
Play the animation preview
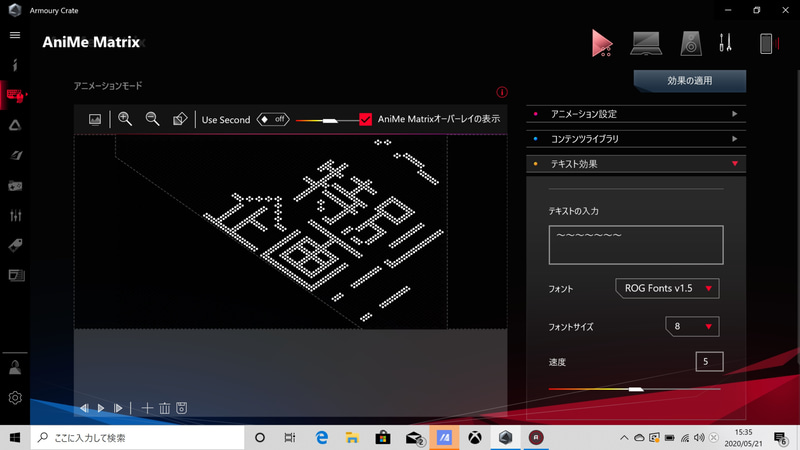pyautogui.click(x=101, y=408)
